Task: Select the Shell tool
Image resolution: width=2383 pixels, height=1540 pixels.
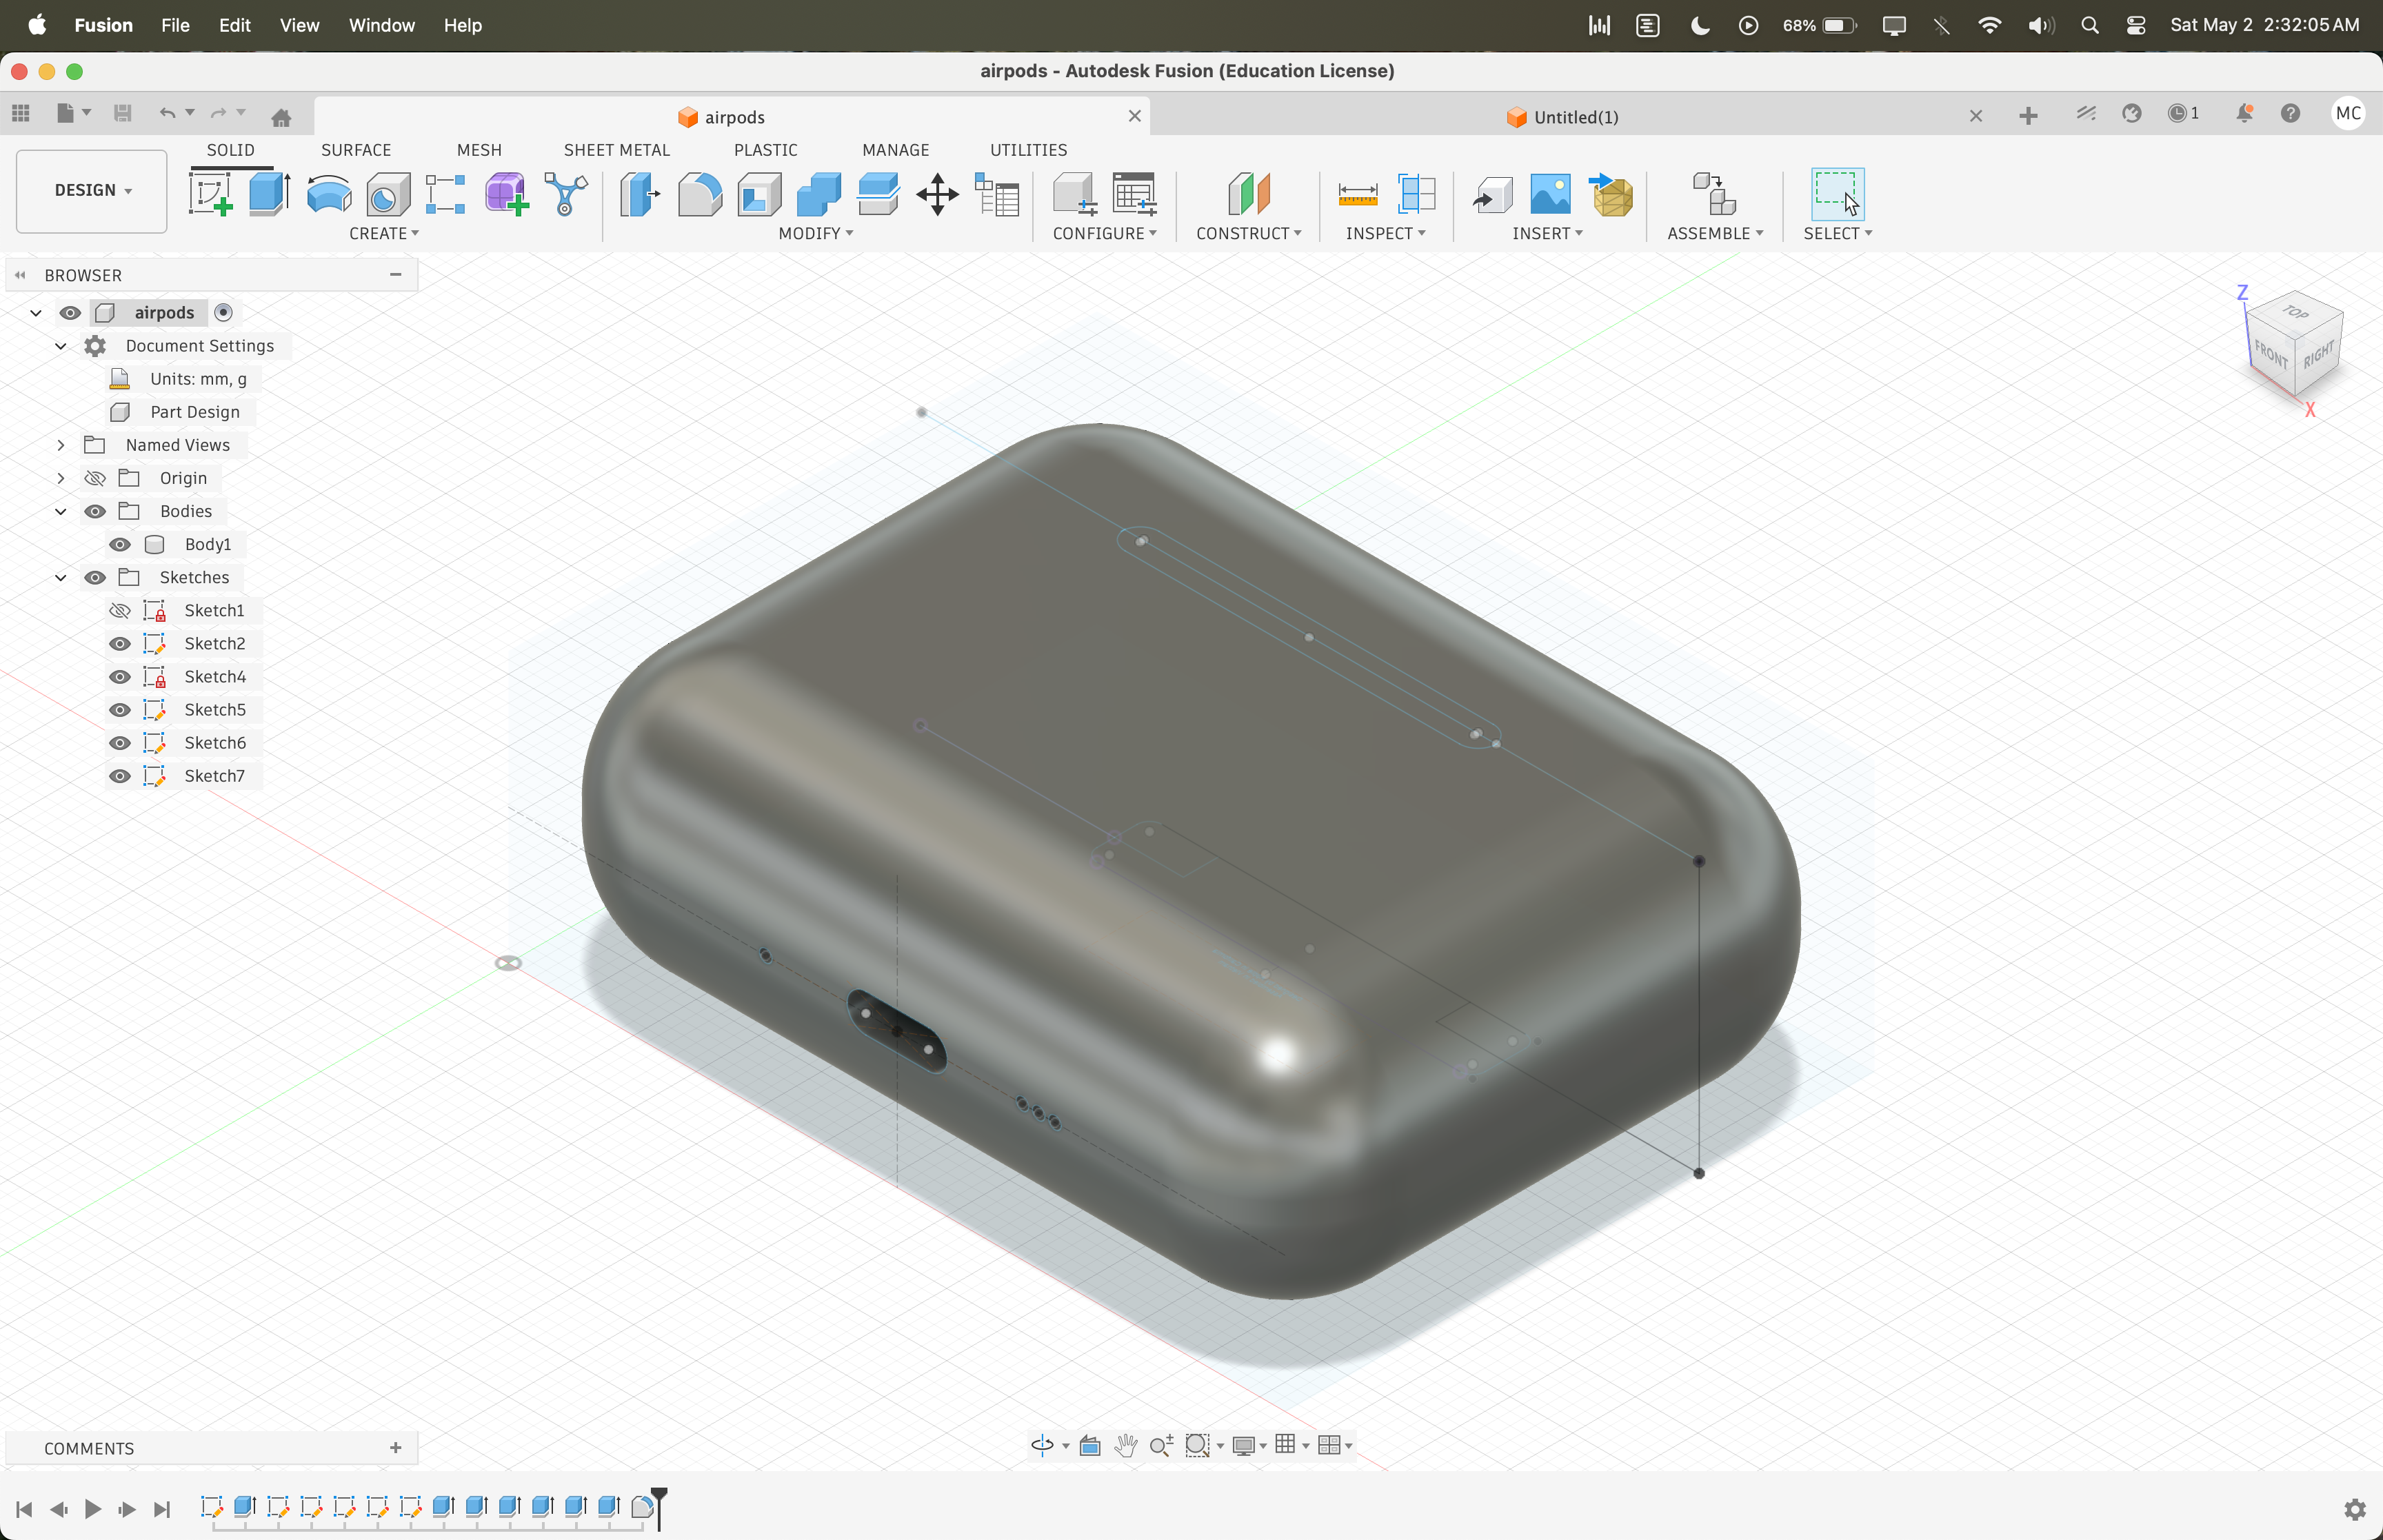Action: (760, 194)
